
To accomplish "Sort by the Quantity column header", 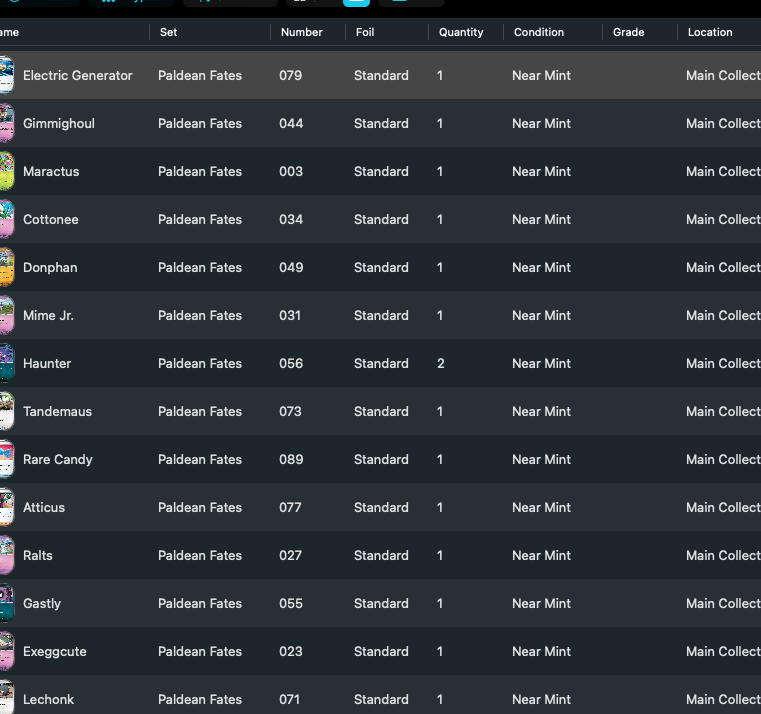I will (x=461, y=32).
